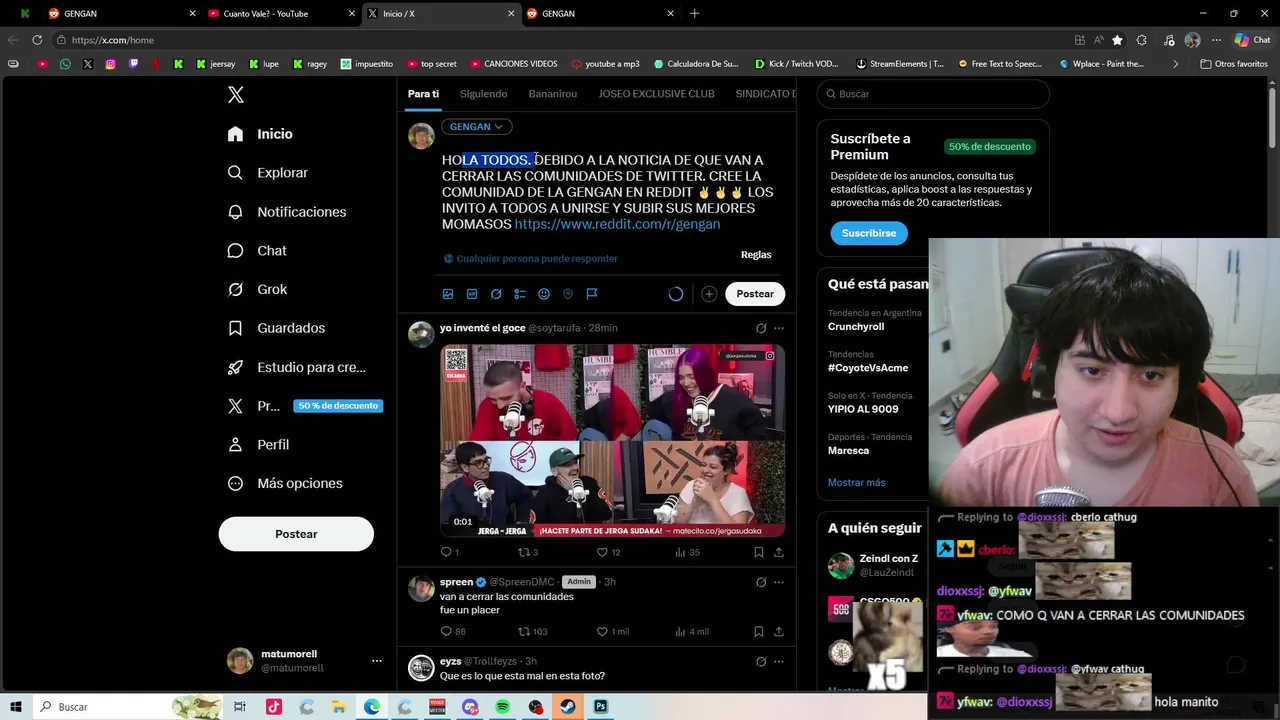This screenshot has width=1280, height=720.
Task: Switch to the Bananirou tab
Action: (553, 94)
